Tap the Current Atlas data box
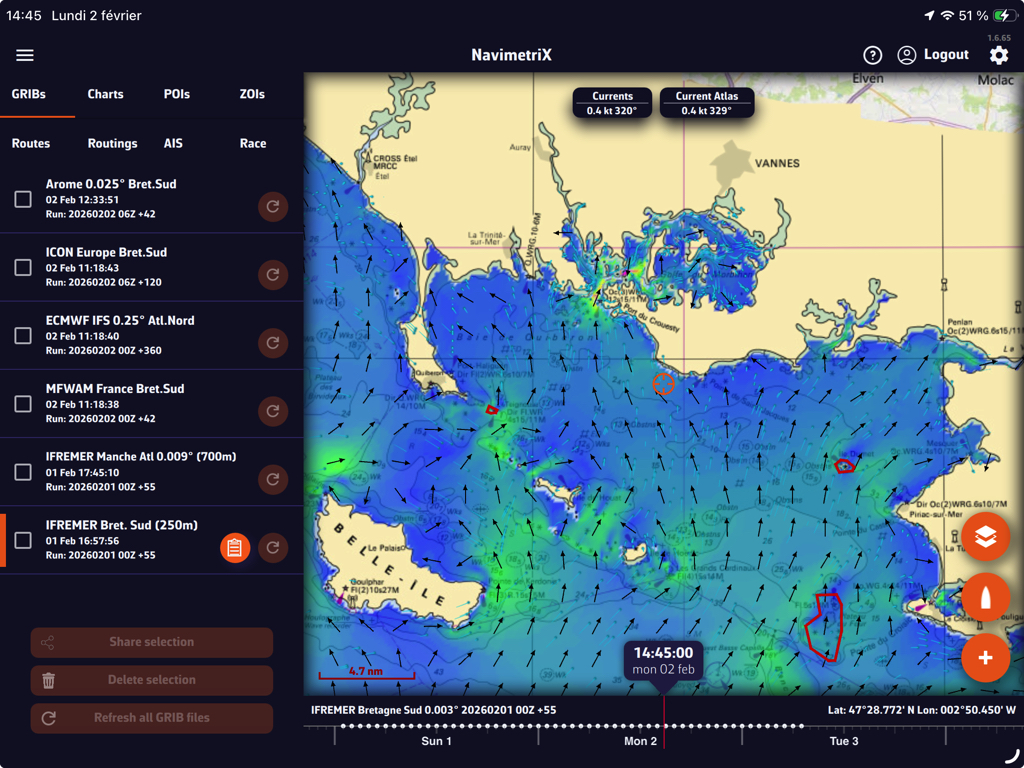The width and height of the screenshot is (1024, 768). point(706,103)
